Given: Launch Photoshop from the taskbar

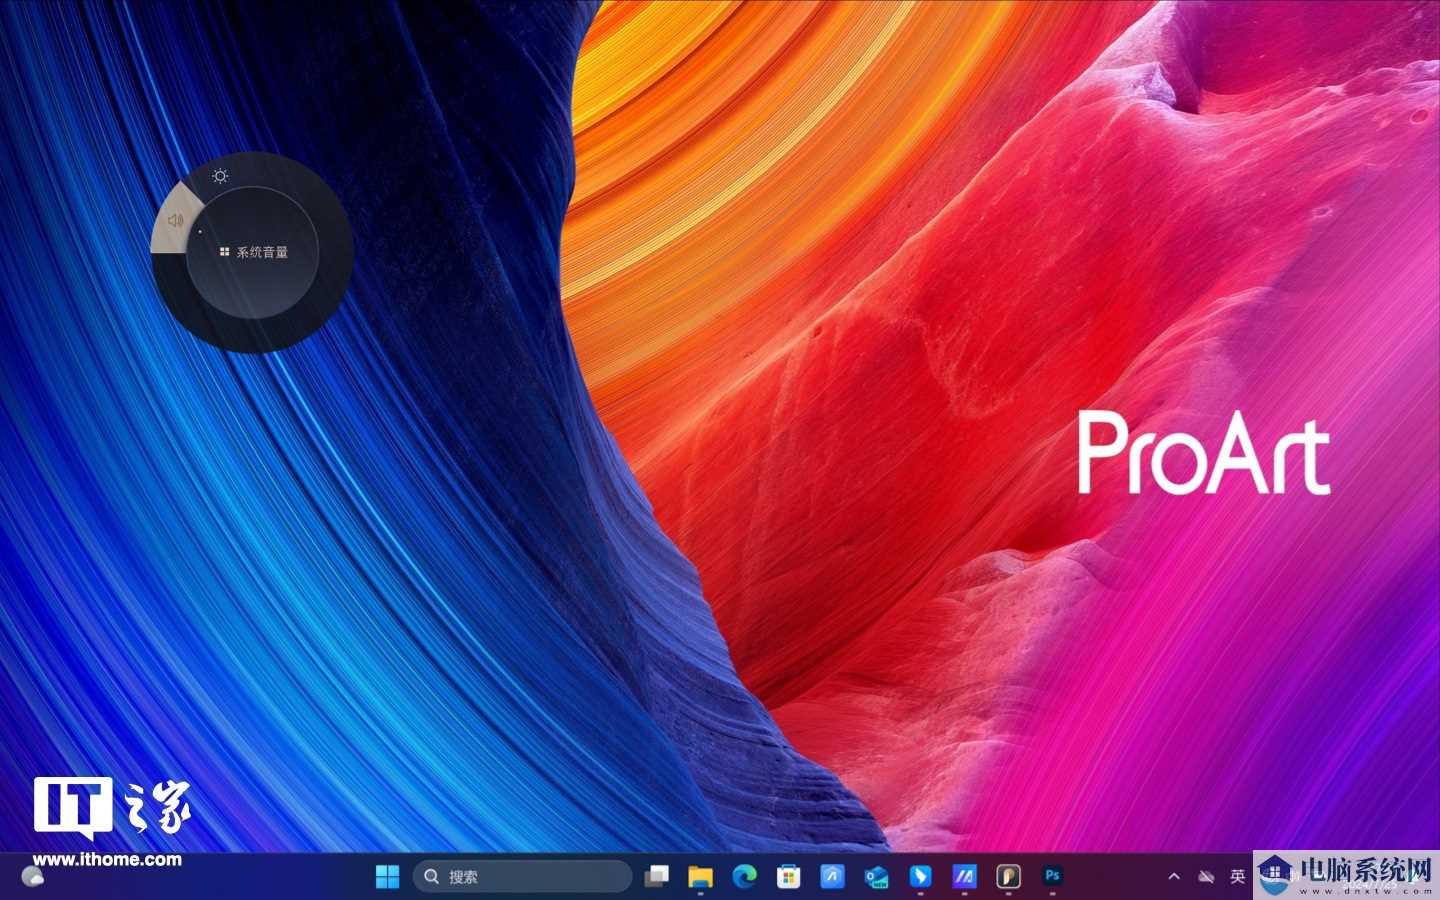Looking at the screenshot, I should (x=1052, y=876).
